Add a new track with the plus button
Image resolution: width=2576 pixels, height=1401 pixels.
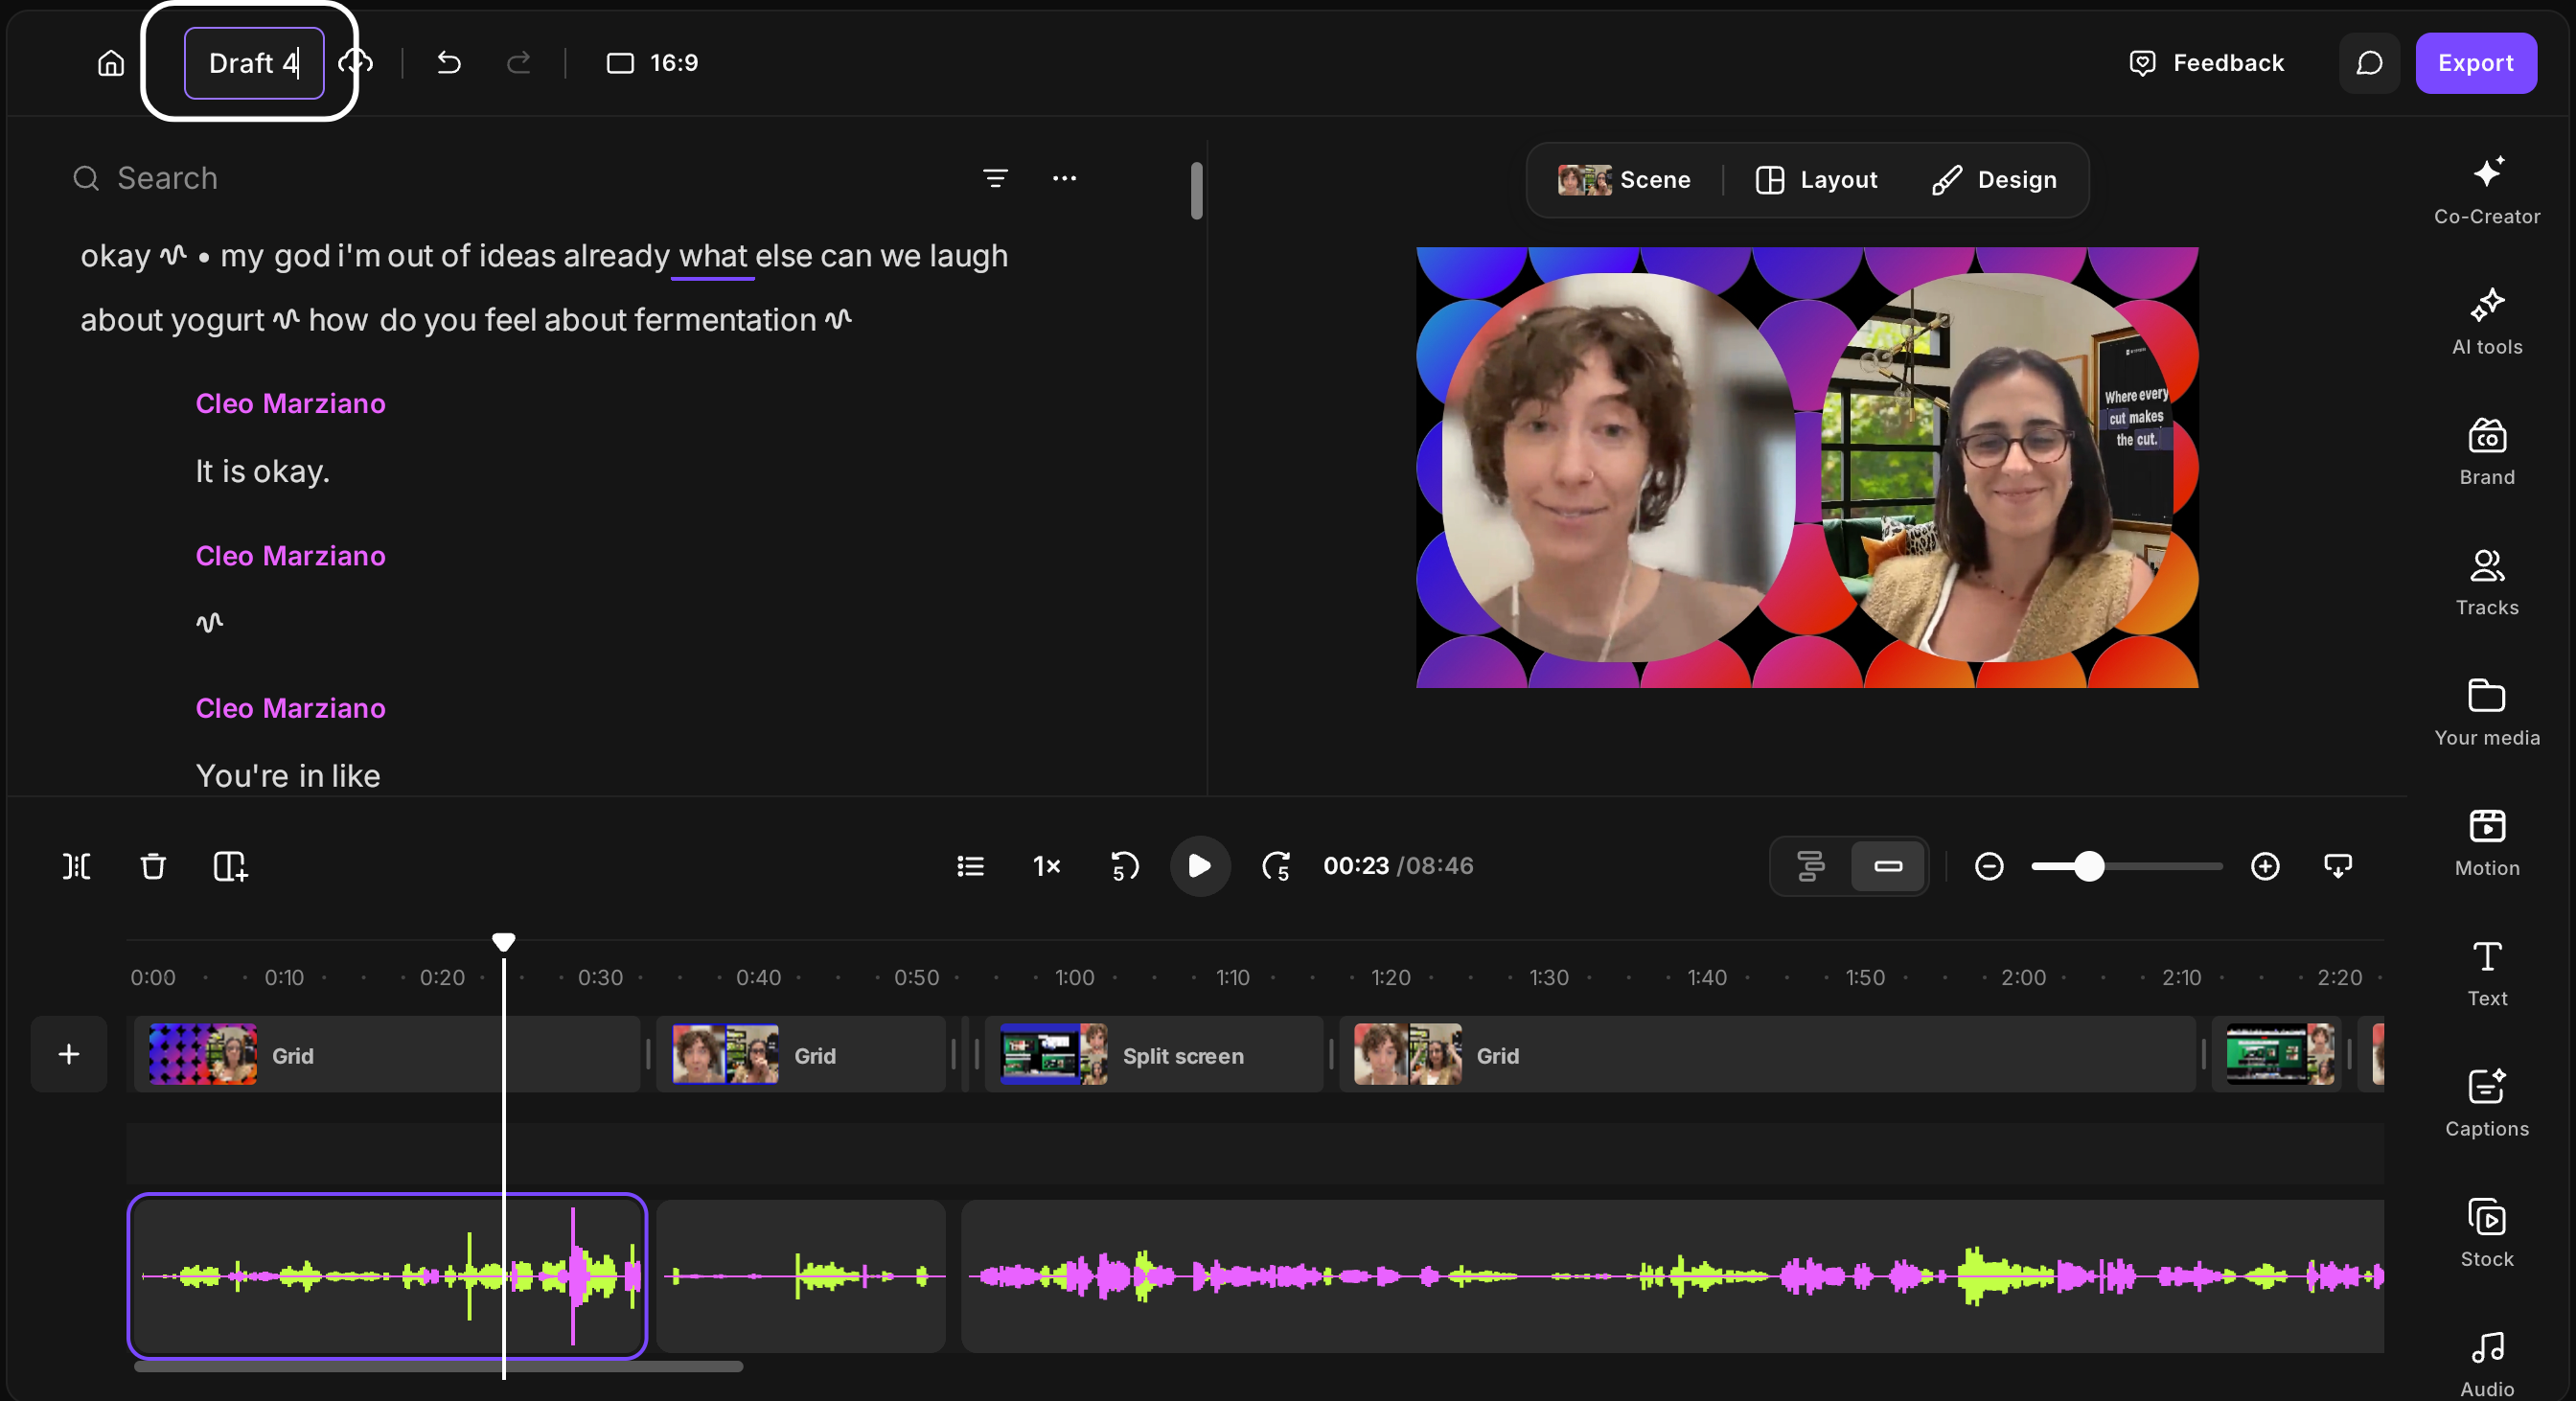[x=69, y=1054]
